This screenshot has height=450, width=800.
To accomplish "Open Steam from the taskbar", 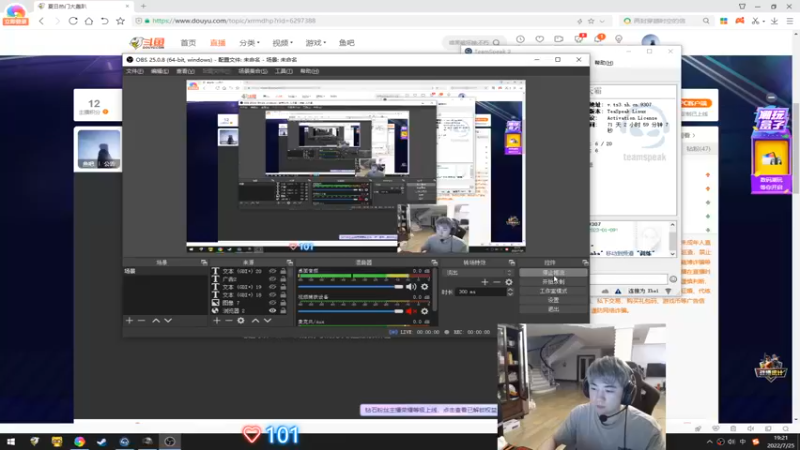I will 102,442.
